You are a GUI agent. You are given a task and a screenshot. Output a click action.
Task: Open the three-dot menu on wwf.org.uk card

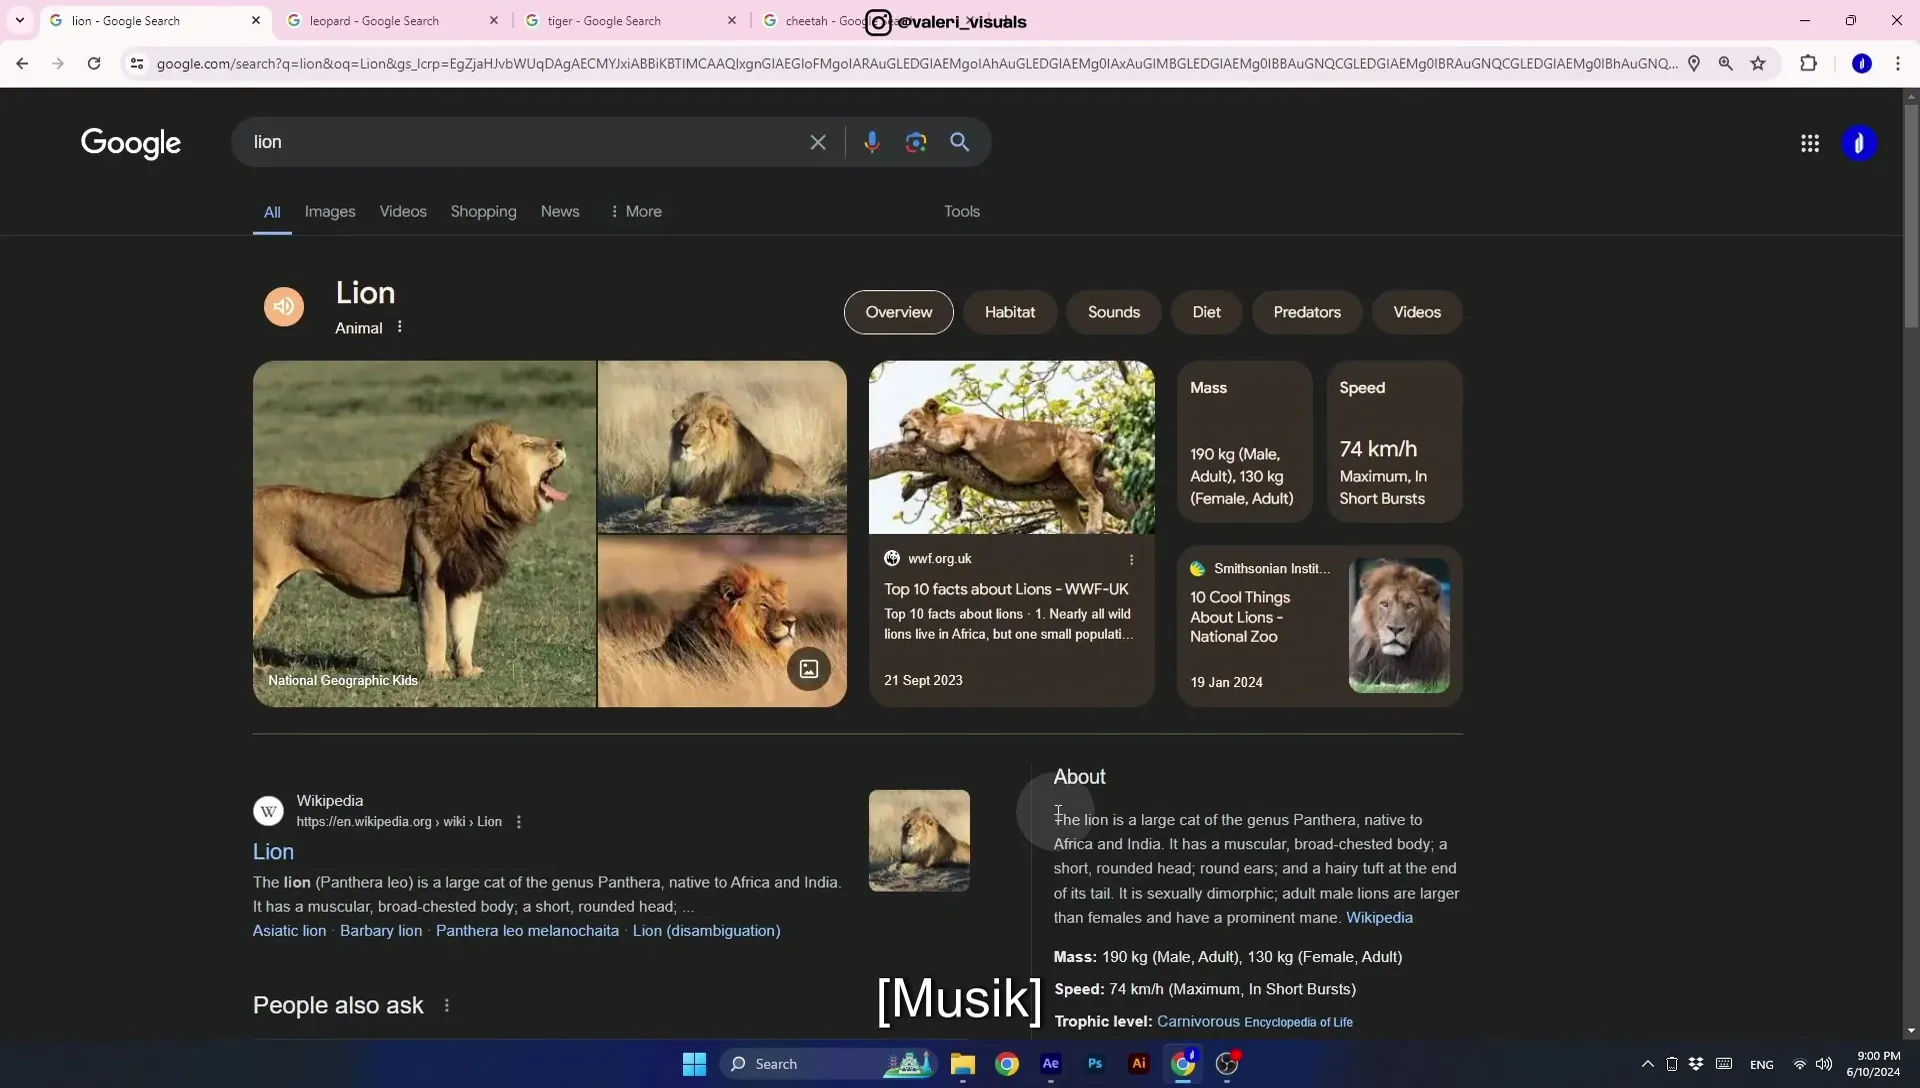point(1132,559)
